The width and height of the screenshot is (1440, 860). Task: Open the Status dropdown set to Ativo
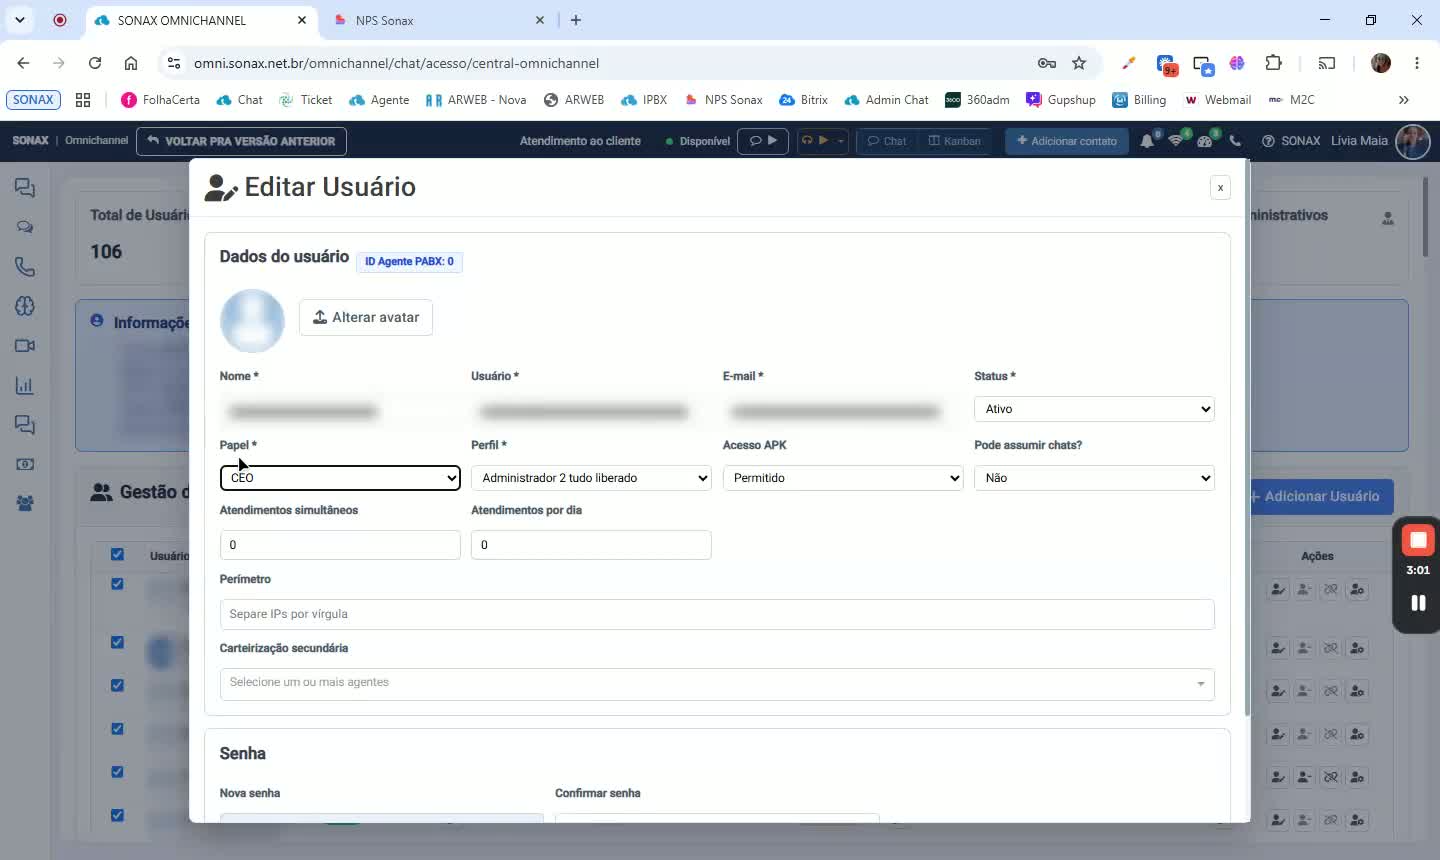(1094, 409)
